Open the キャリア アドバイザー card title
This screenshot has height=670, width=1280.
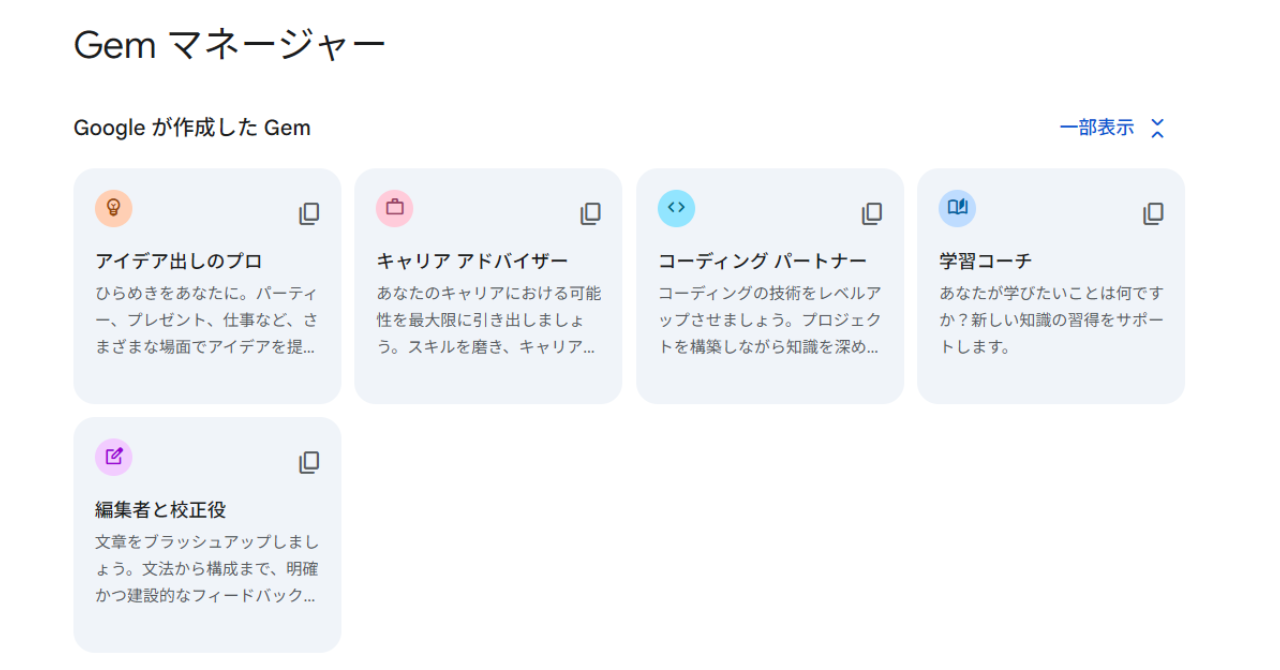[472, 261]
